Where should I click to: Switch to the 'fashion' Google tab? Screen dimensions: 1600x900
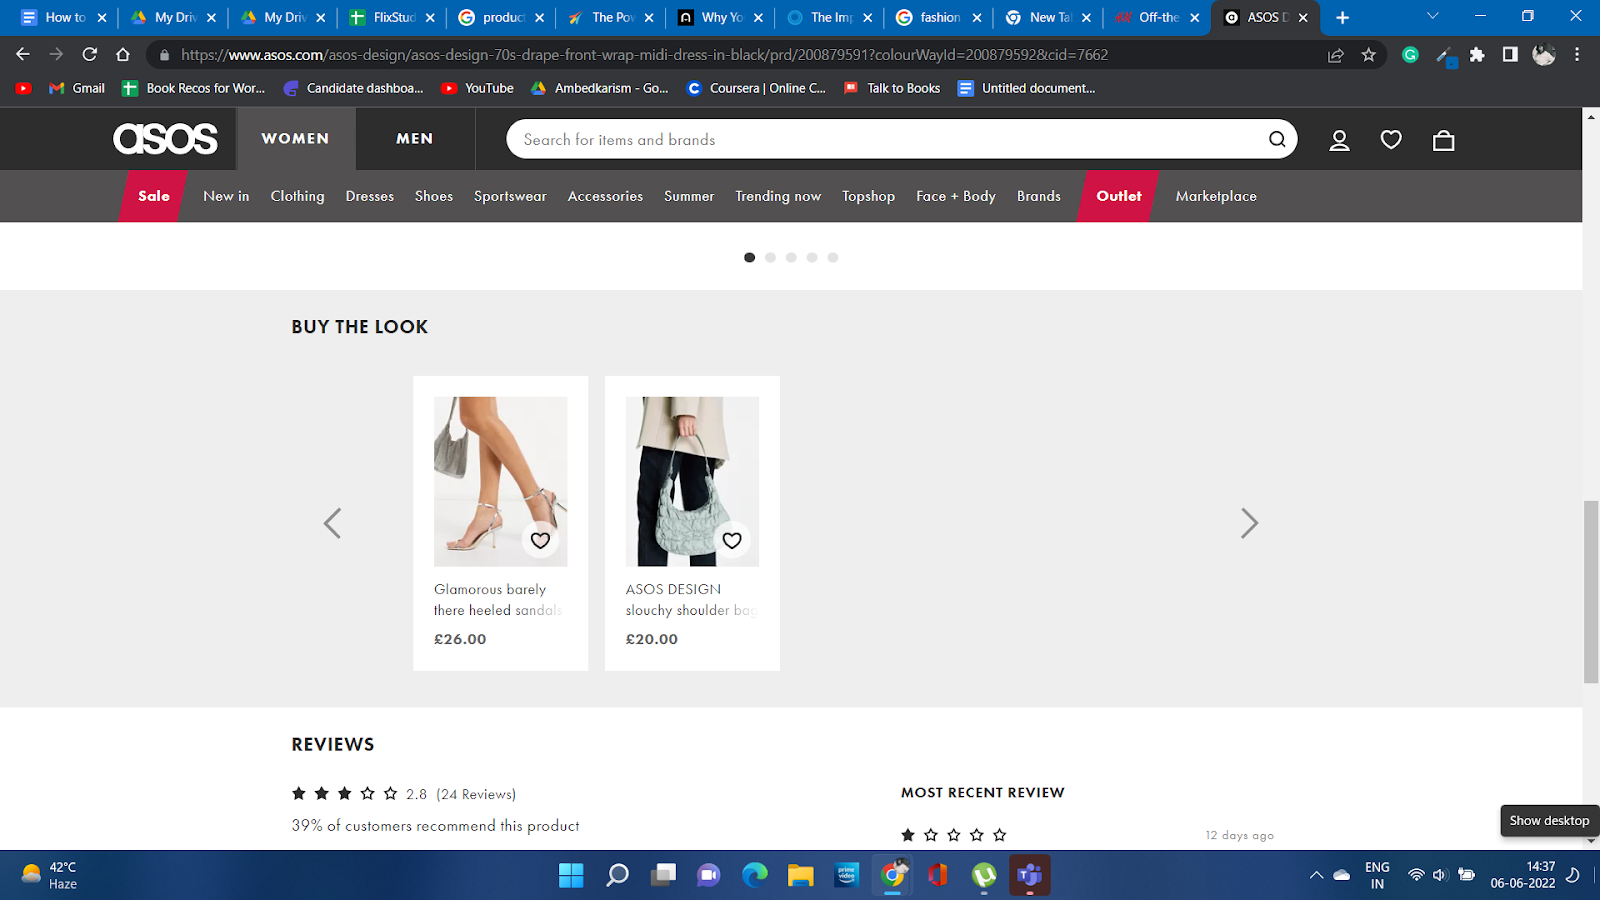coord(939,17)
